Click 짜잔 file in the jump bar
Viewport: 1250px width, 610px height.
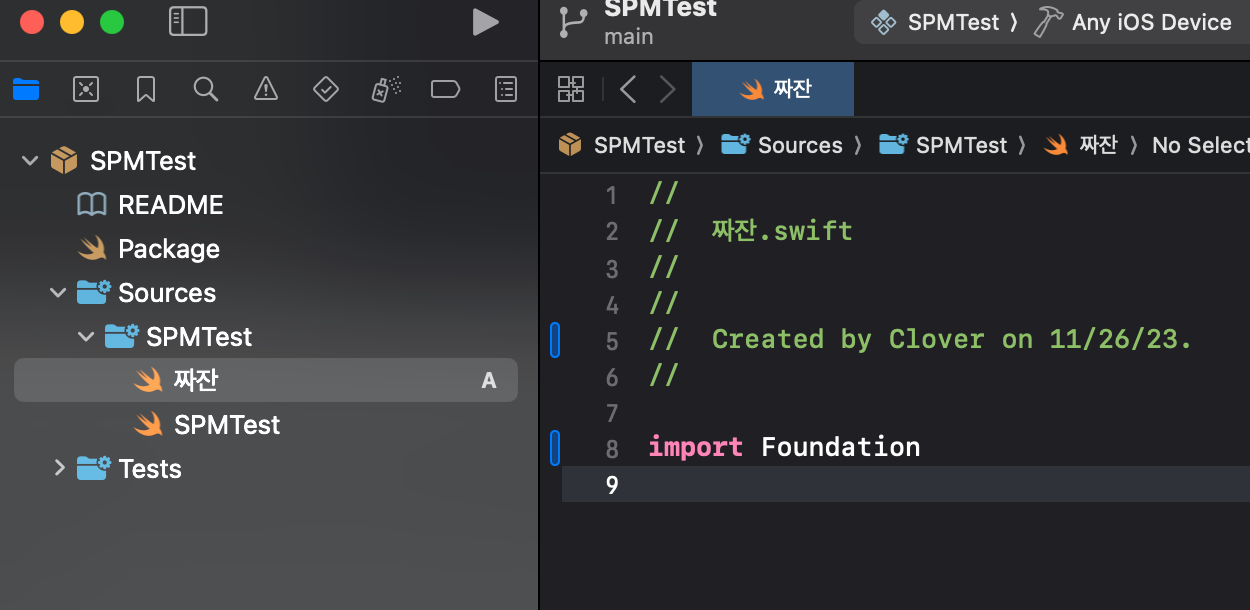(x=1080, y=145)
